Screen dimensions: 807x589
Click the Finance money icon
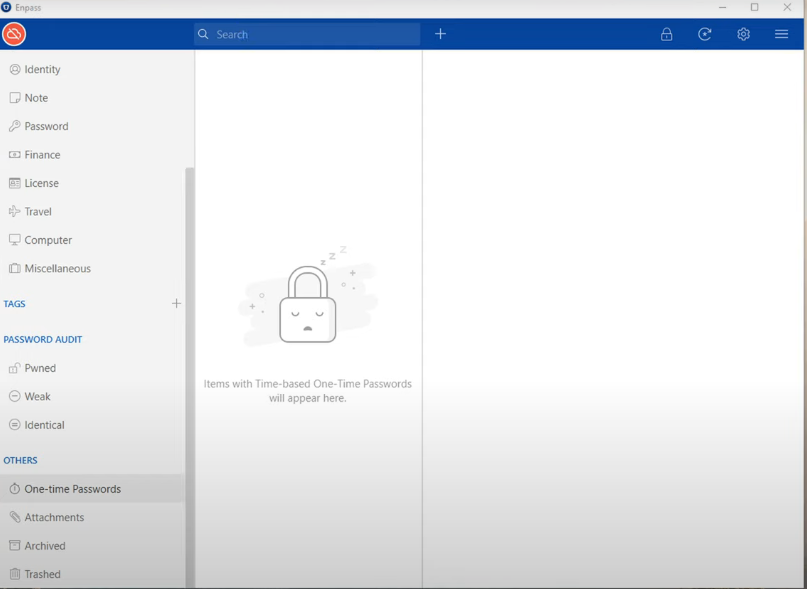coord(15,154)
